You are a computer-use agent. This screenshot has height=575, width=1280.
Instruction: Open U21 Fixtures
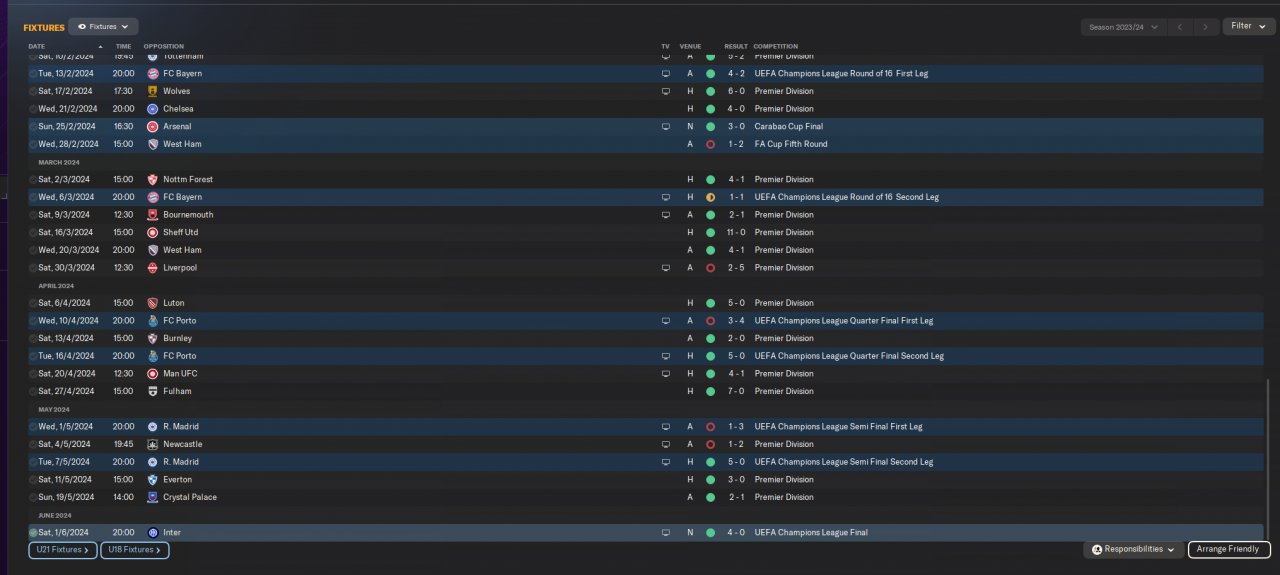[63, 550]
